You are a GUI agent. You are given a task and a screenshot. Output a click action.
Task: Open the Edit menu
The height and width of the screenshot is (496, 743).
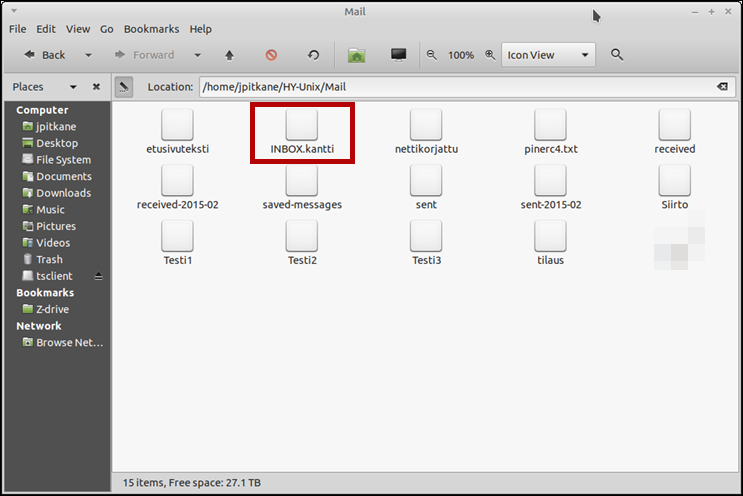click(46, 29)
